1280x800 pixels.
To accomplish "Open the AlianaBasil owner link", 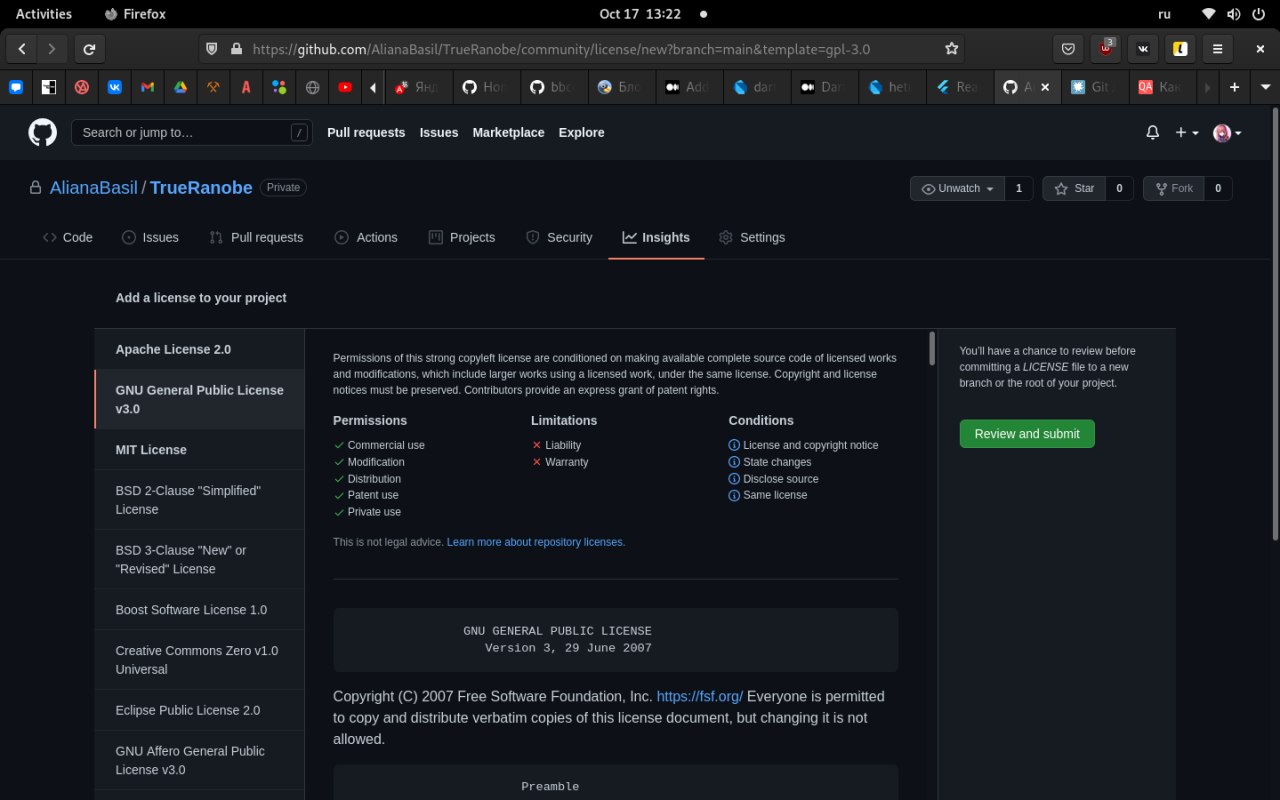I will coord(94,188).
